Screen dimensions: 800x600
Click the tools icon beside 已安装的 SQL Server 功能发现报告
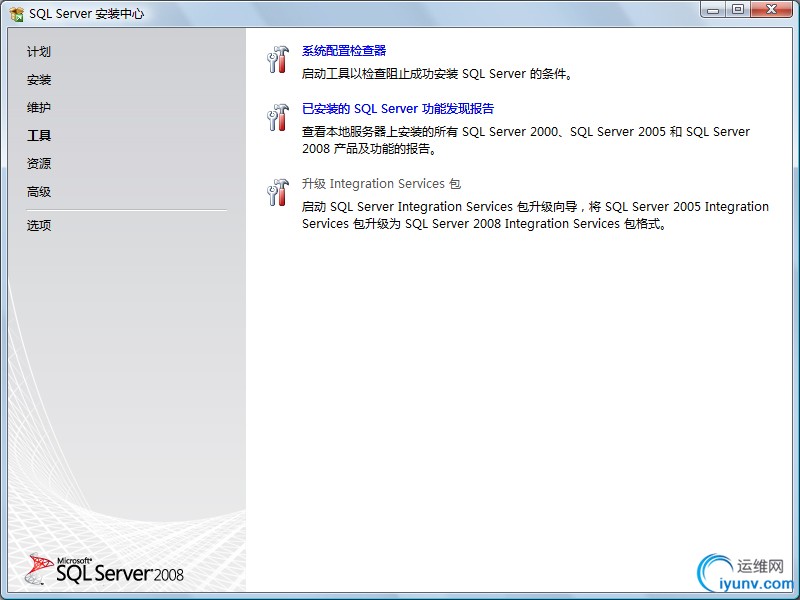[278, 117]
